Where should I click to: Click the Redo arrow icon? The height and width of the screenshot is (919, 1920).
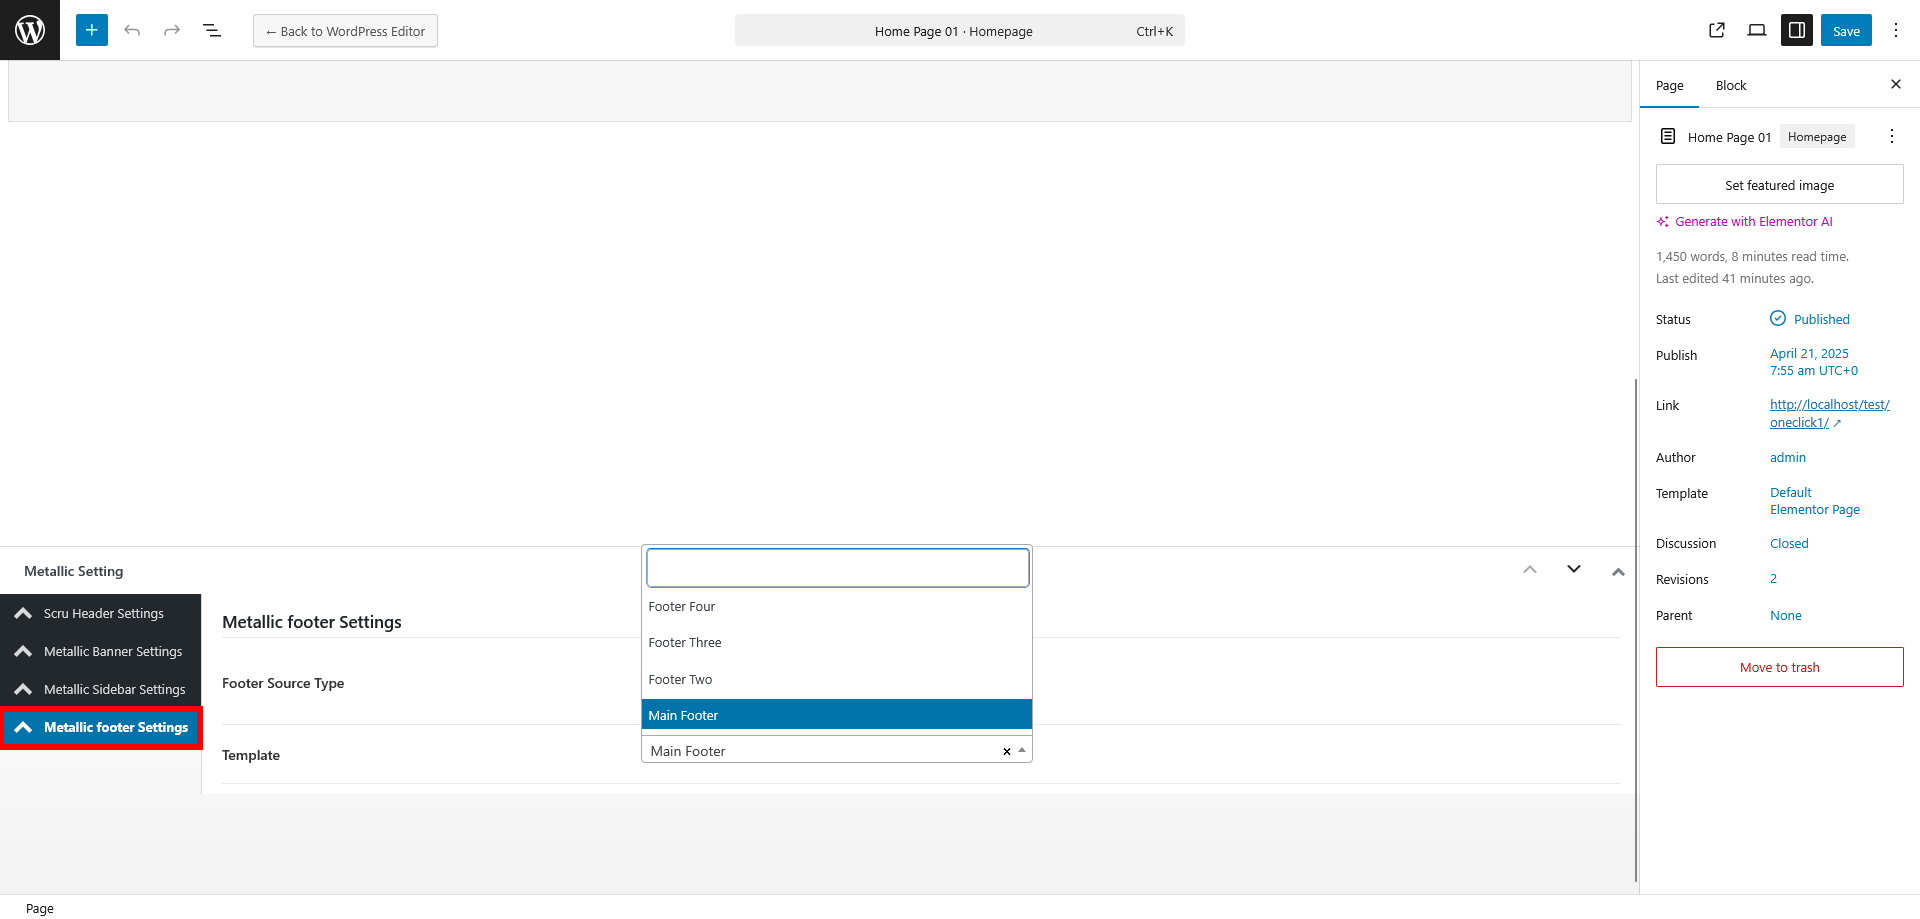click(x=172, y=30)
